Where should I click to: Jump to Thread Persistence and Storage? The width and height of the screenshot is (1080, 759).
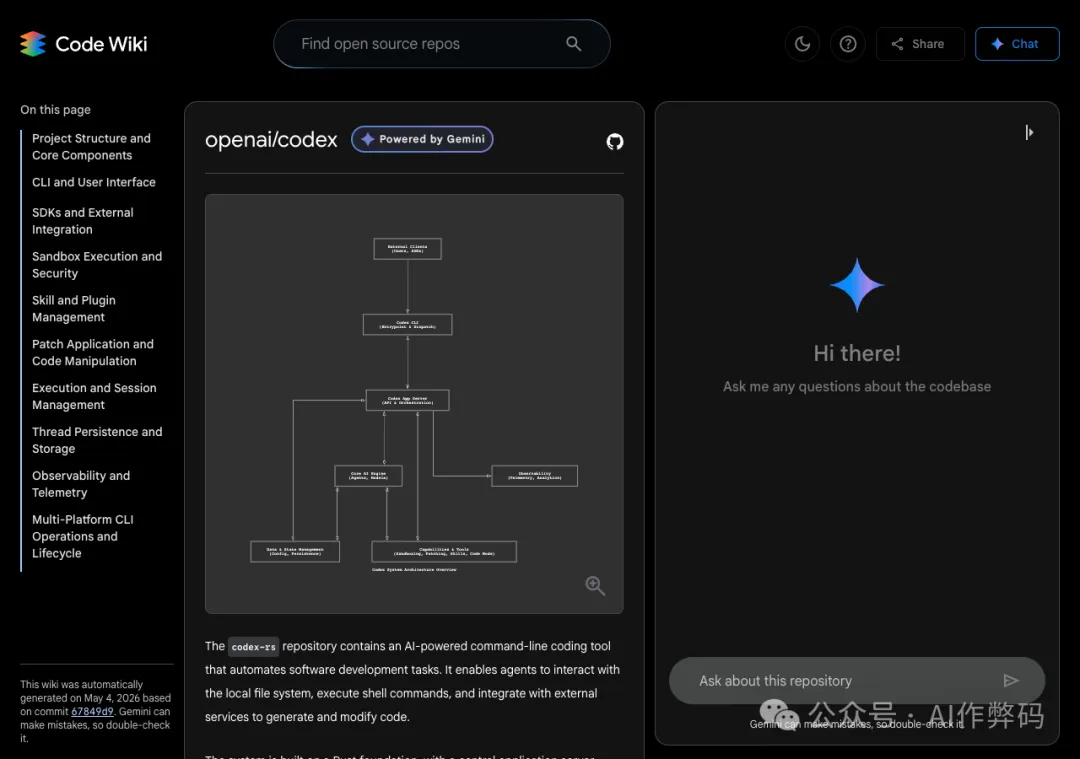click(x=97, y=440)
